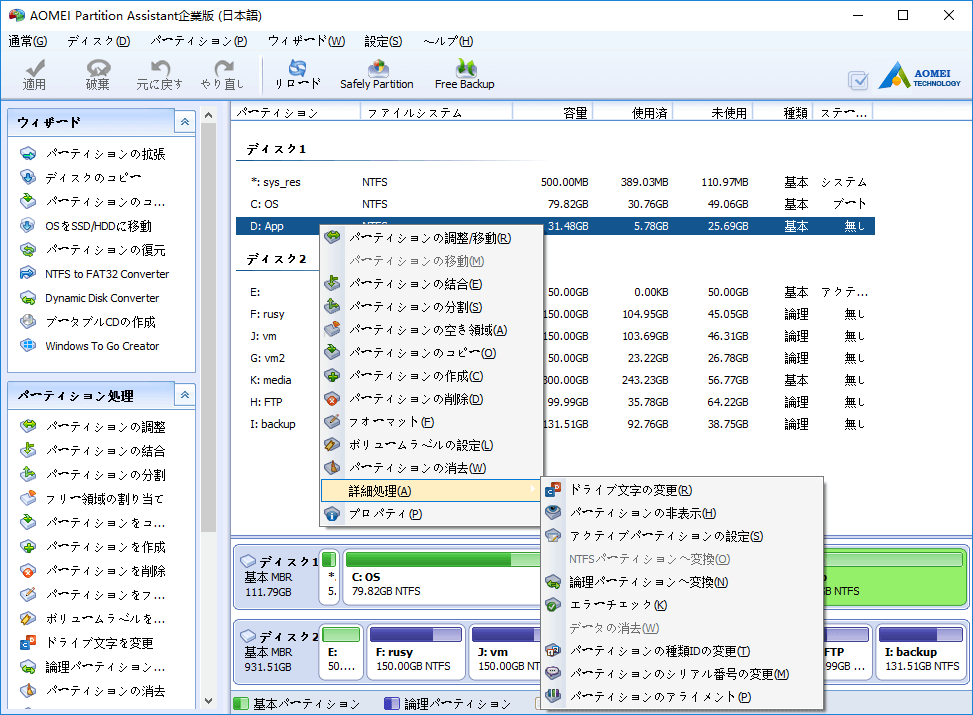Click the Dynamic Disk Converter icon
The width and height of the screenshot is (973, 715).
pyautogui.click(x=28, y=298)
